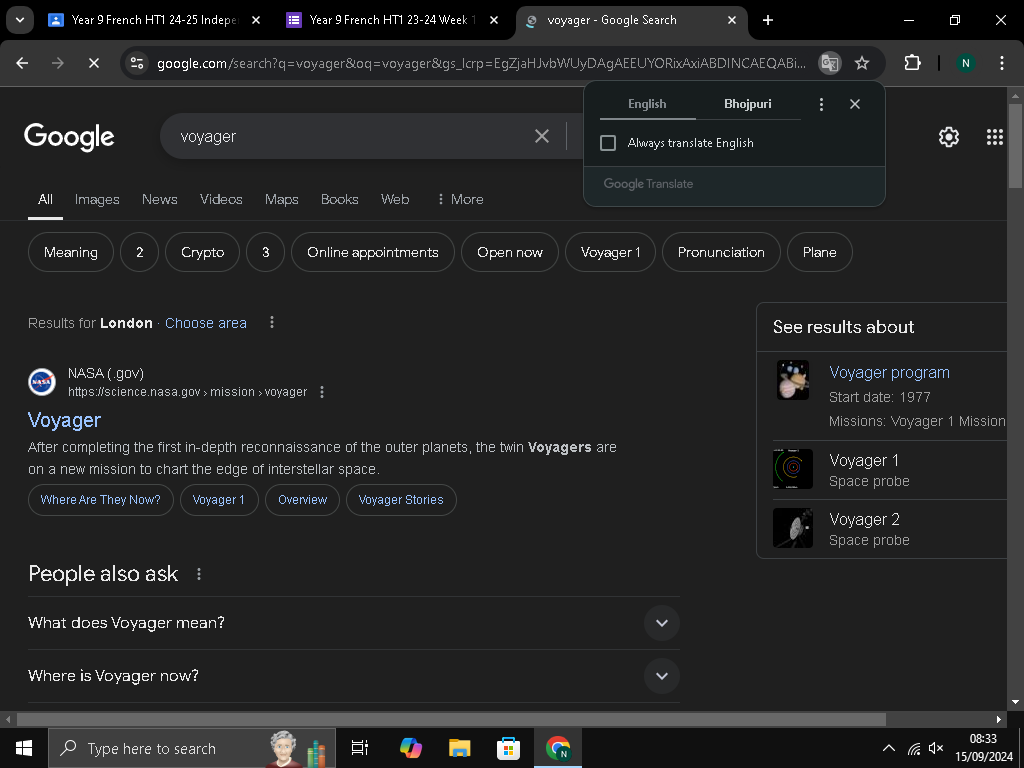Switch to Images results
The image size is (1024, 768).
(97, 200)
